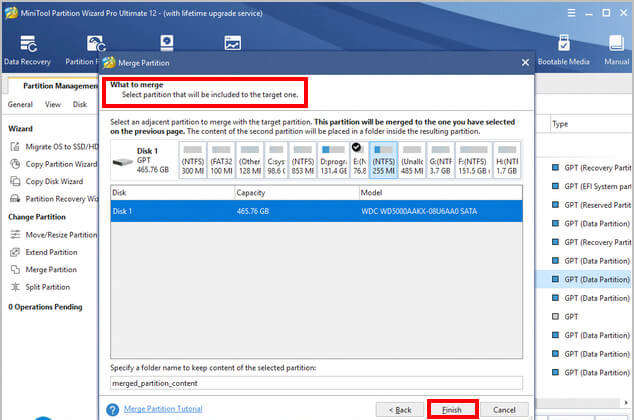Select the NTFS 853 MB partition block

[x=303, y=160]
